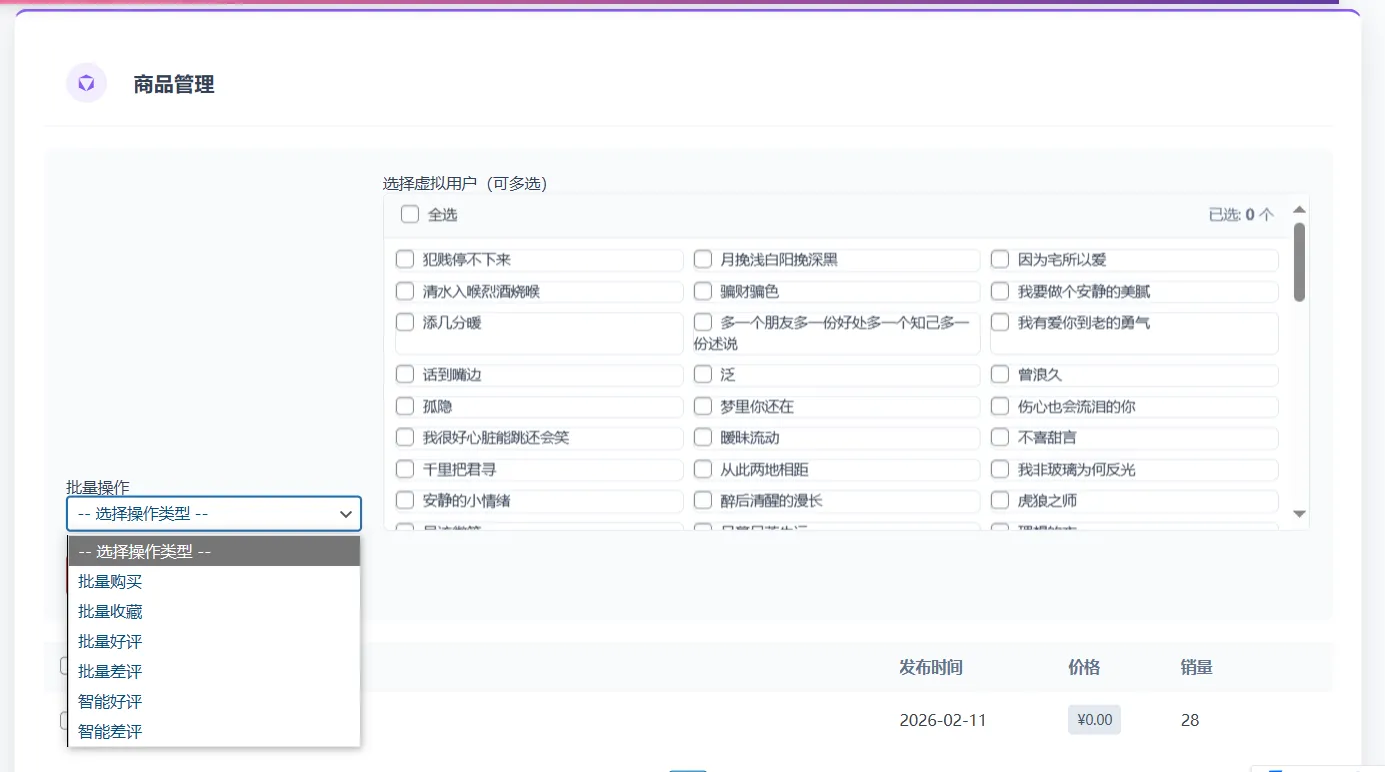Toggle the 全选 select-all checkbox
Screen dimensions: 1385x772
point(410,214)
